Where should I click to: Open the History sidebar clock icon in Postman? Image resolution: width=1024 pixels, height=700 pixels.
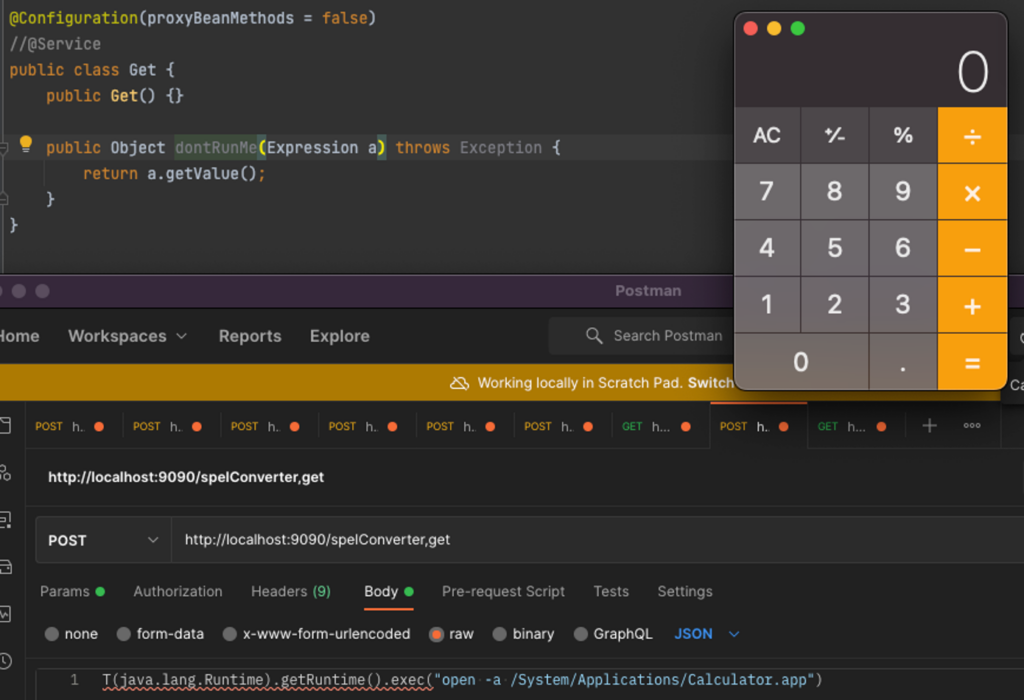[5, 661]
